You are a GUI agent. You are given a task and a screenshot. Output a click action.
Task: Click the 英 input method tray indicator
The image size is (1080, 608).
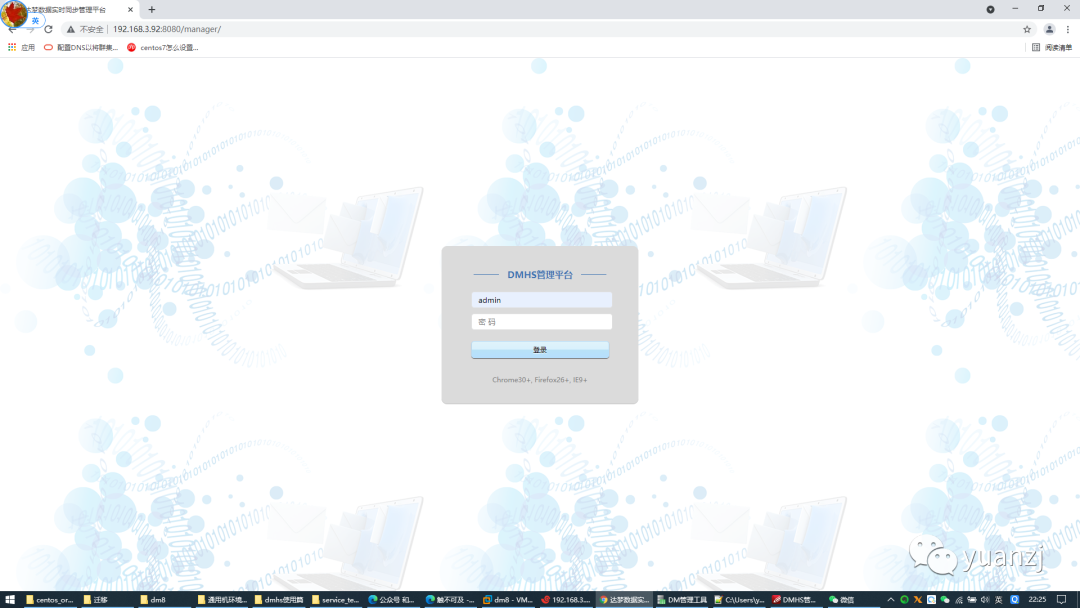tap(999, 600)
